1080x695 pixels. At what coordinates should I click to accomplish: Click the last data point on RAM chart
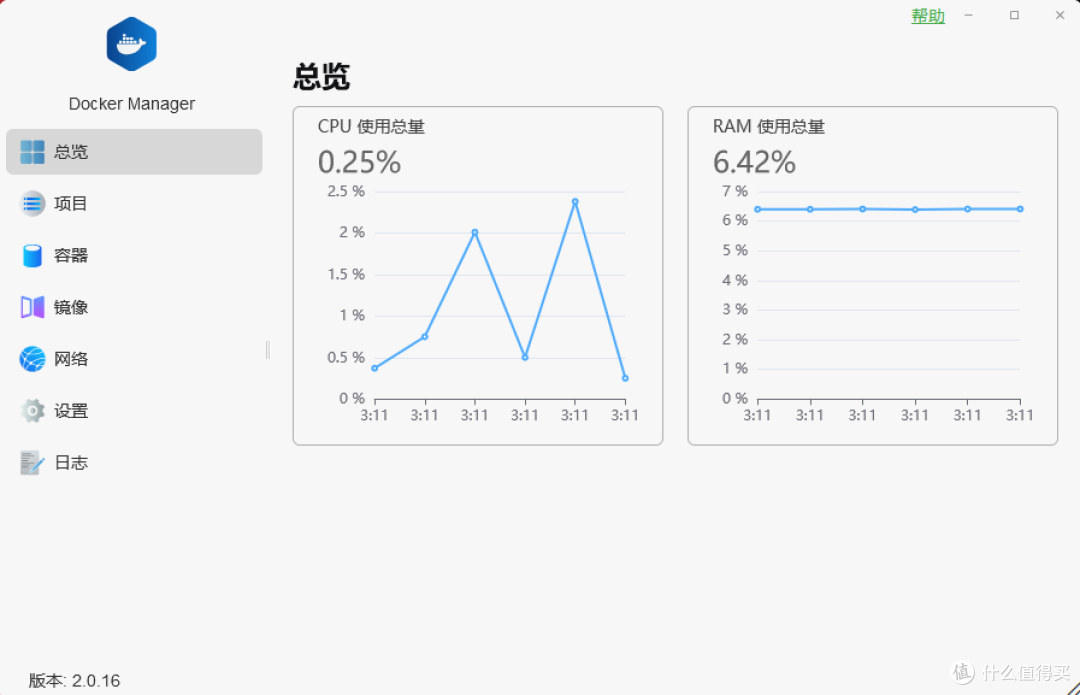click(1020, 209)
